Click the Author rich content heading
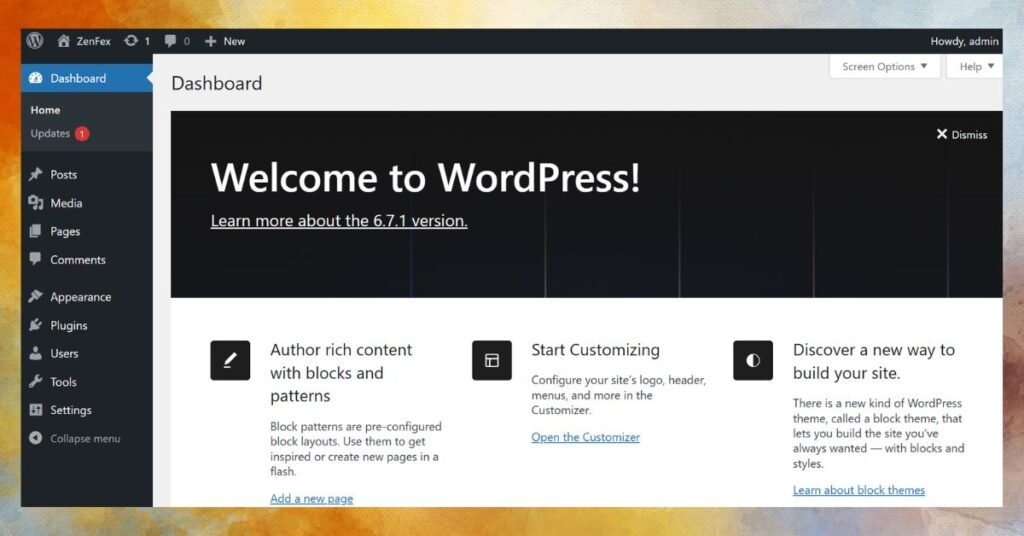 (341, 373)
